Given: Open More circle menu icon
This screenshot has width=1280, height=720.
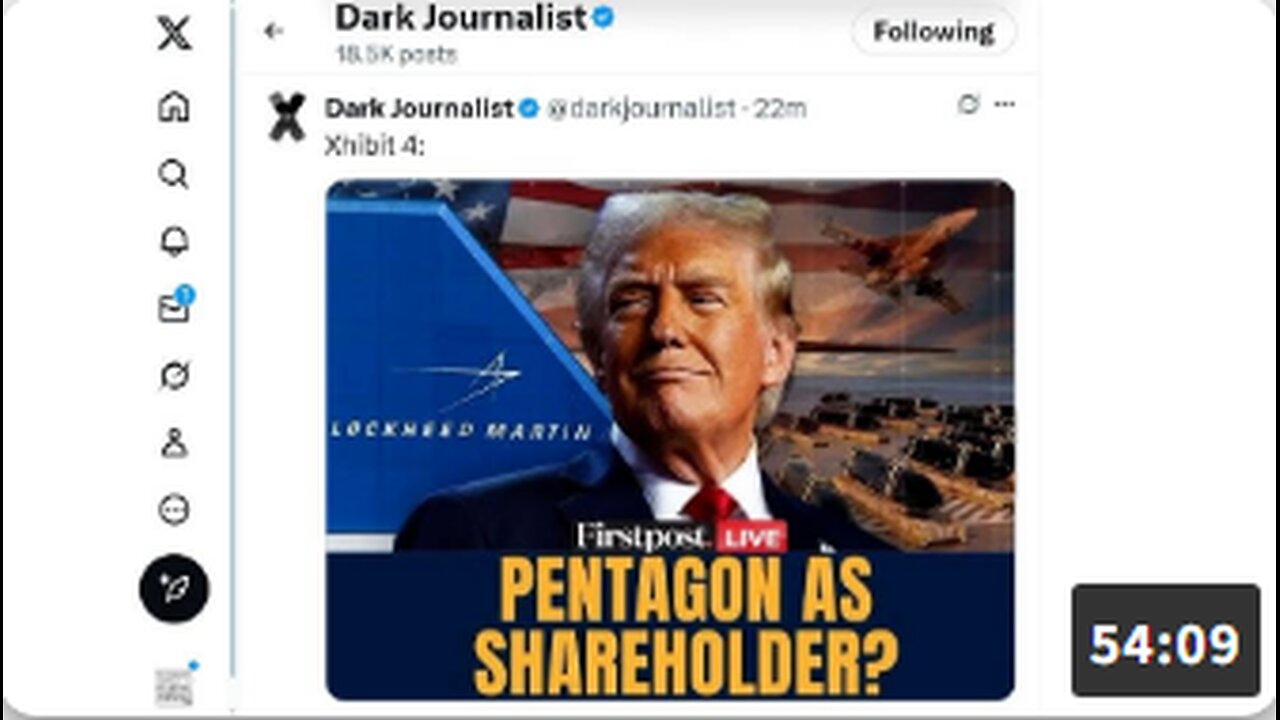Looking at the screenshot, I should click(174, 510).
